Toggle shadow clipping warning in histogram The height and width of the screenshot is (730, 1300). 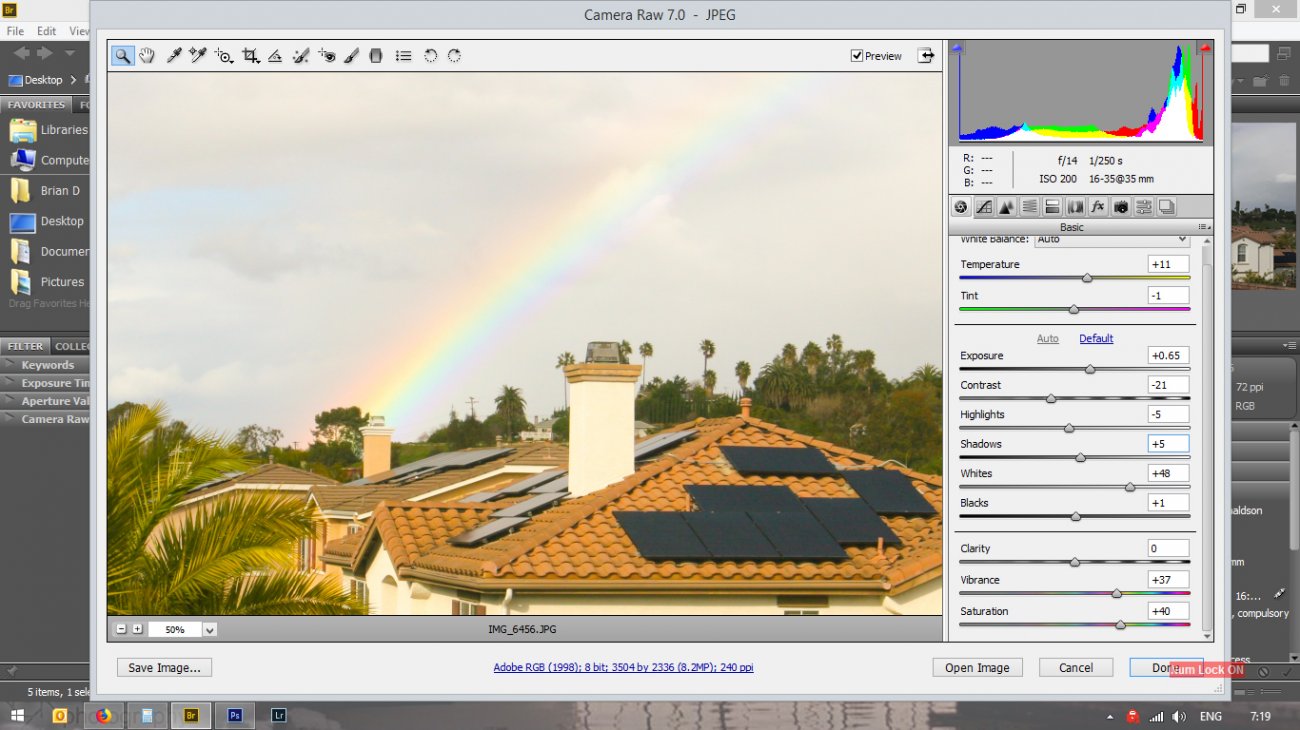coord(958,47)
